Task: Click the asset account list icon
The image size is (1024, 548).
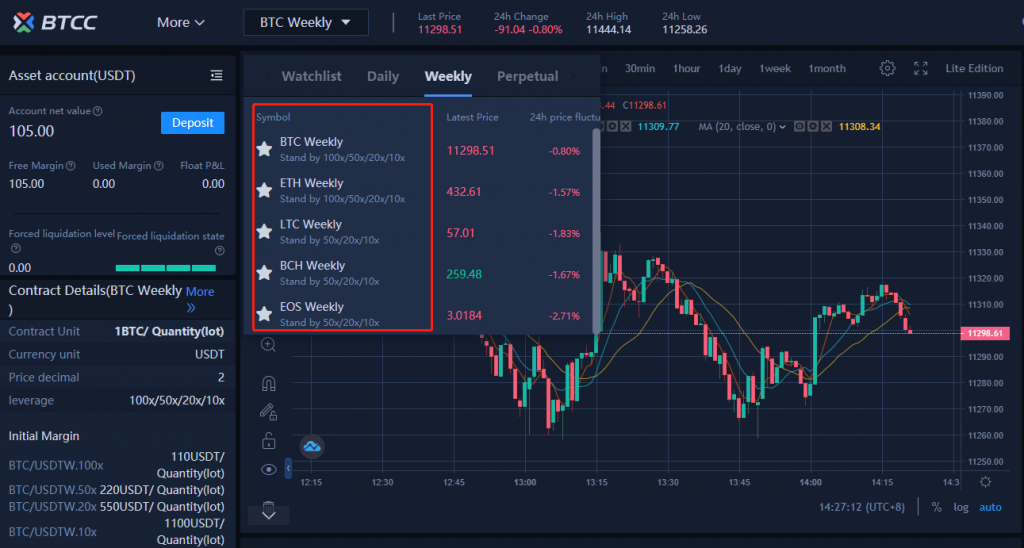Action: click(216, 76)
